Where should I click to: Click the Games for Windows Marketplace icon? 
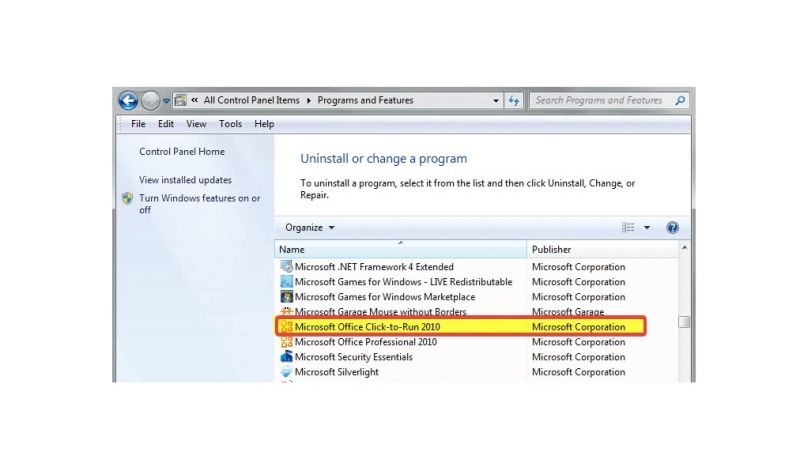[x=286, y=297]
